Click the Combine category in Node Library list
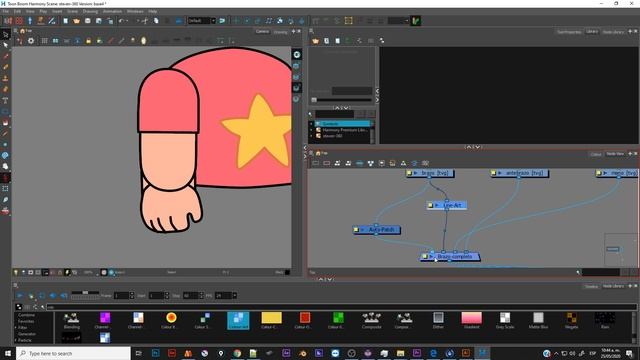The width and height of the screenshot is (640, 360). tap(26, 315)
